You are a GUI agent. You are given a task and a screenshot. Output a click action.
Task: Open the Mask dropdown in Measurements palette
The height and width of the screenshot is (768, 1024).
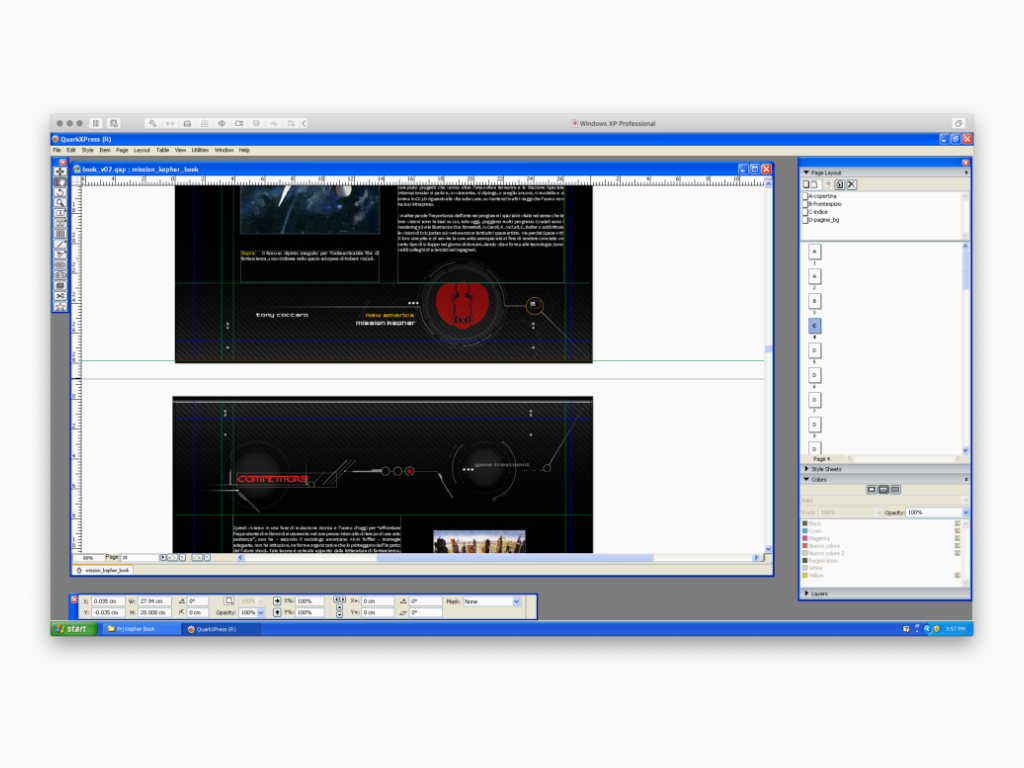click(x=516, y=601)
